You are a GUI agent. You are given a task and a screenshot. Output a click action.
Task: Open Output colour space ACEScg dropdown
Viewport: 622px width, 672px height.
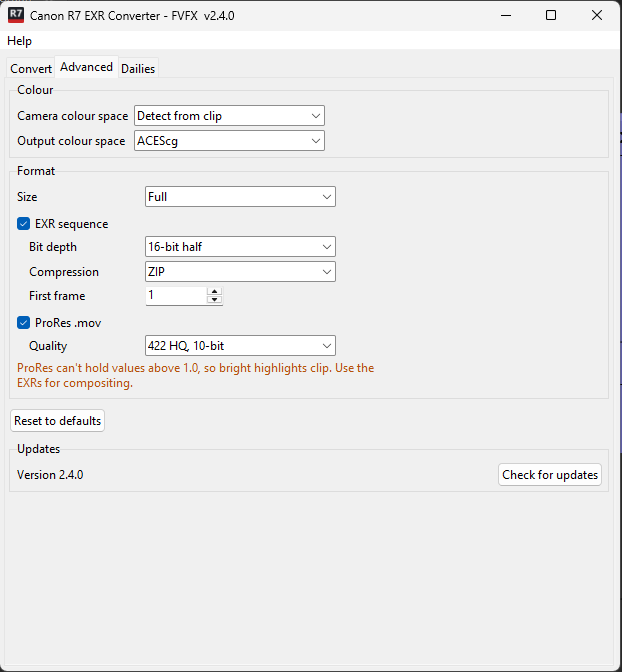point(229,141)
